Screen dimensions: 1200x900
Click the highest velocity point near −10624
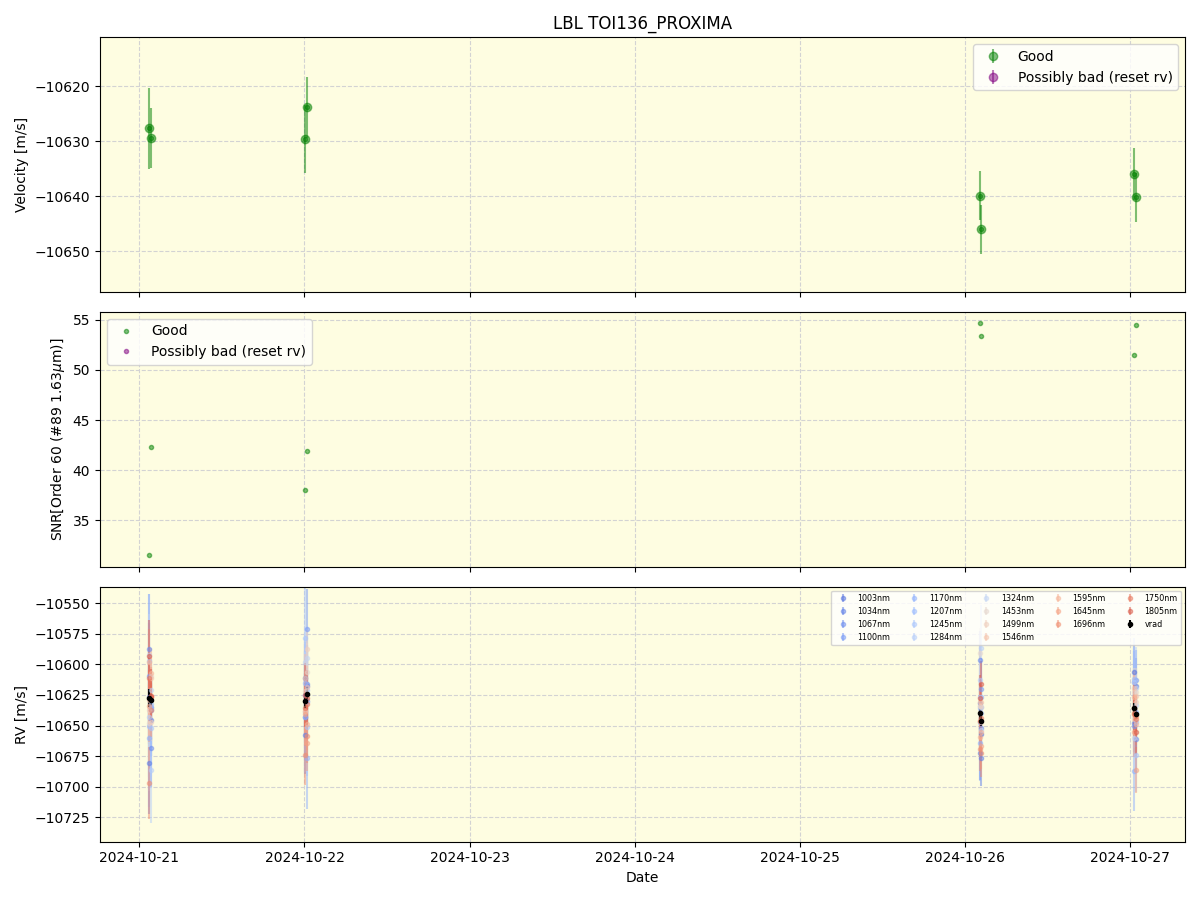(307, 107)
